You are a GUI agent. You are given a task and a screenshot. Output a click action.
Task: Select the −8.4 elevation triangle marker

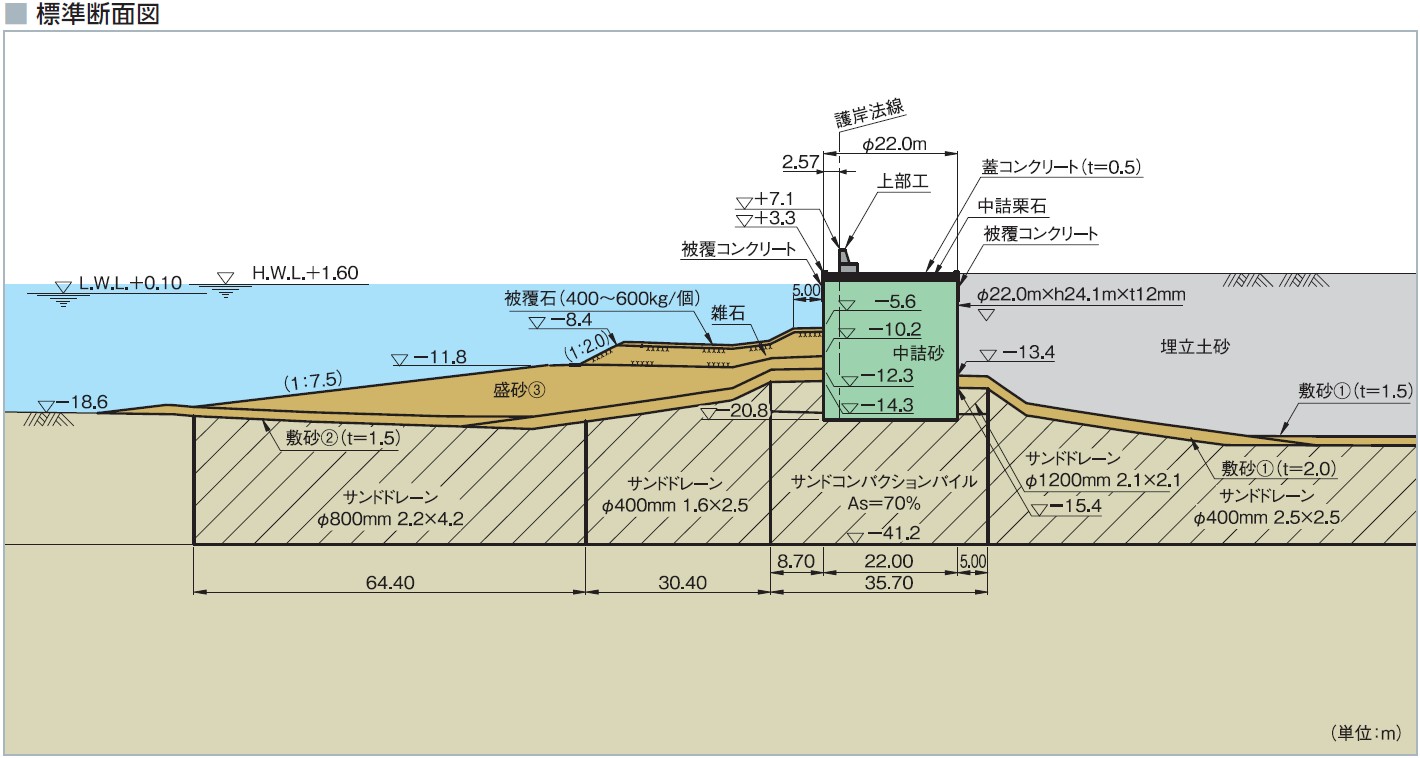(x=537, y=322)
